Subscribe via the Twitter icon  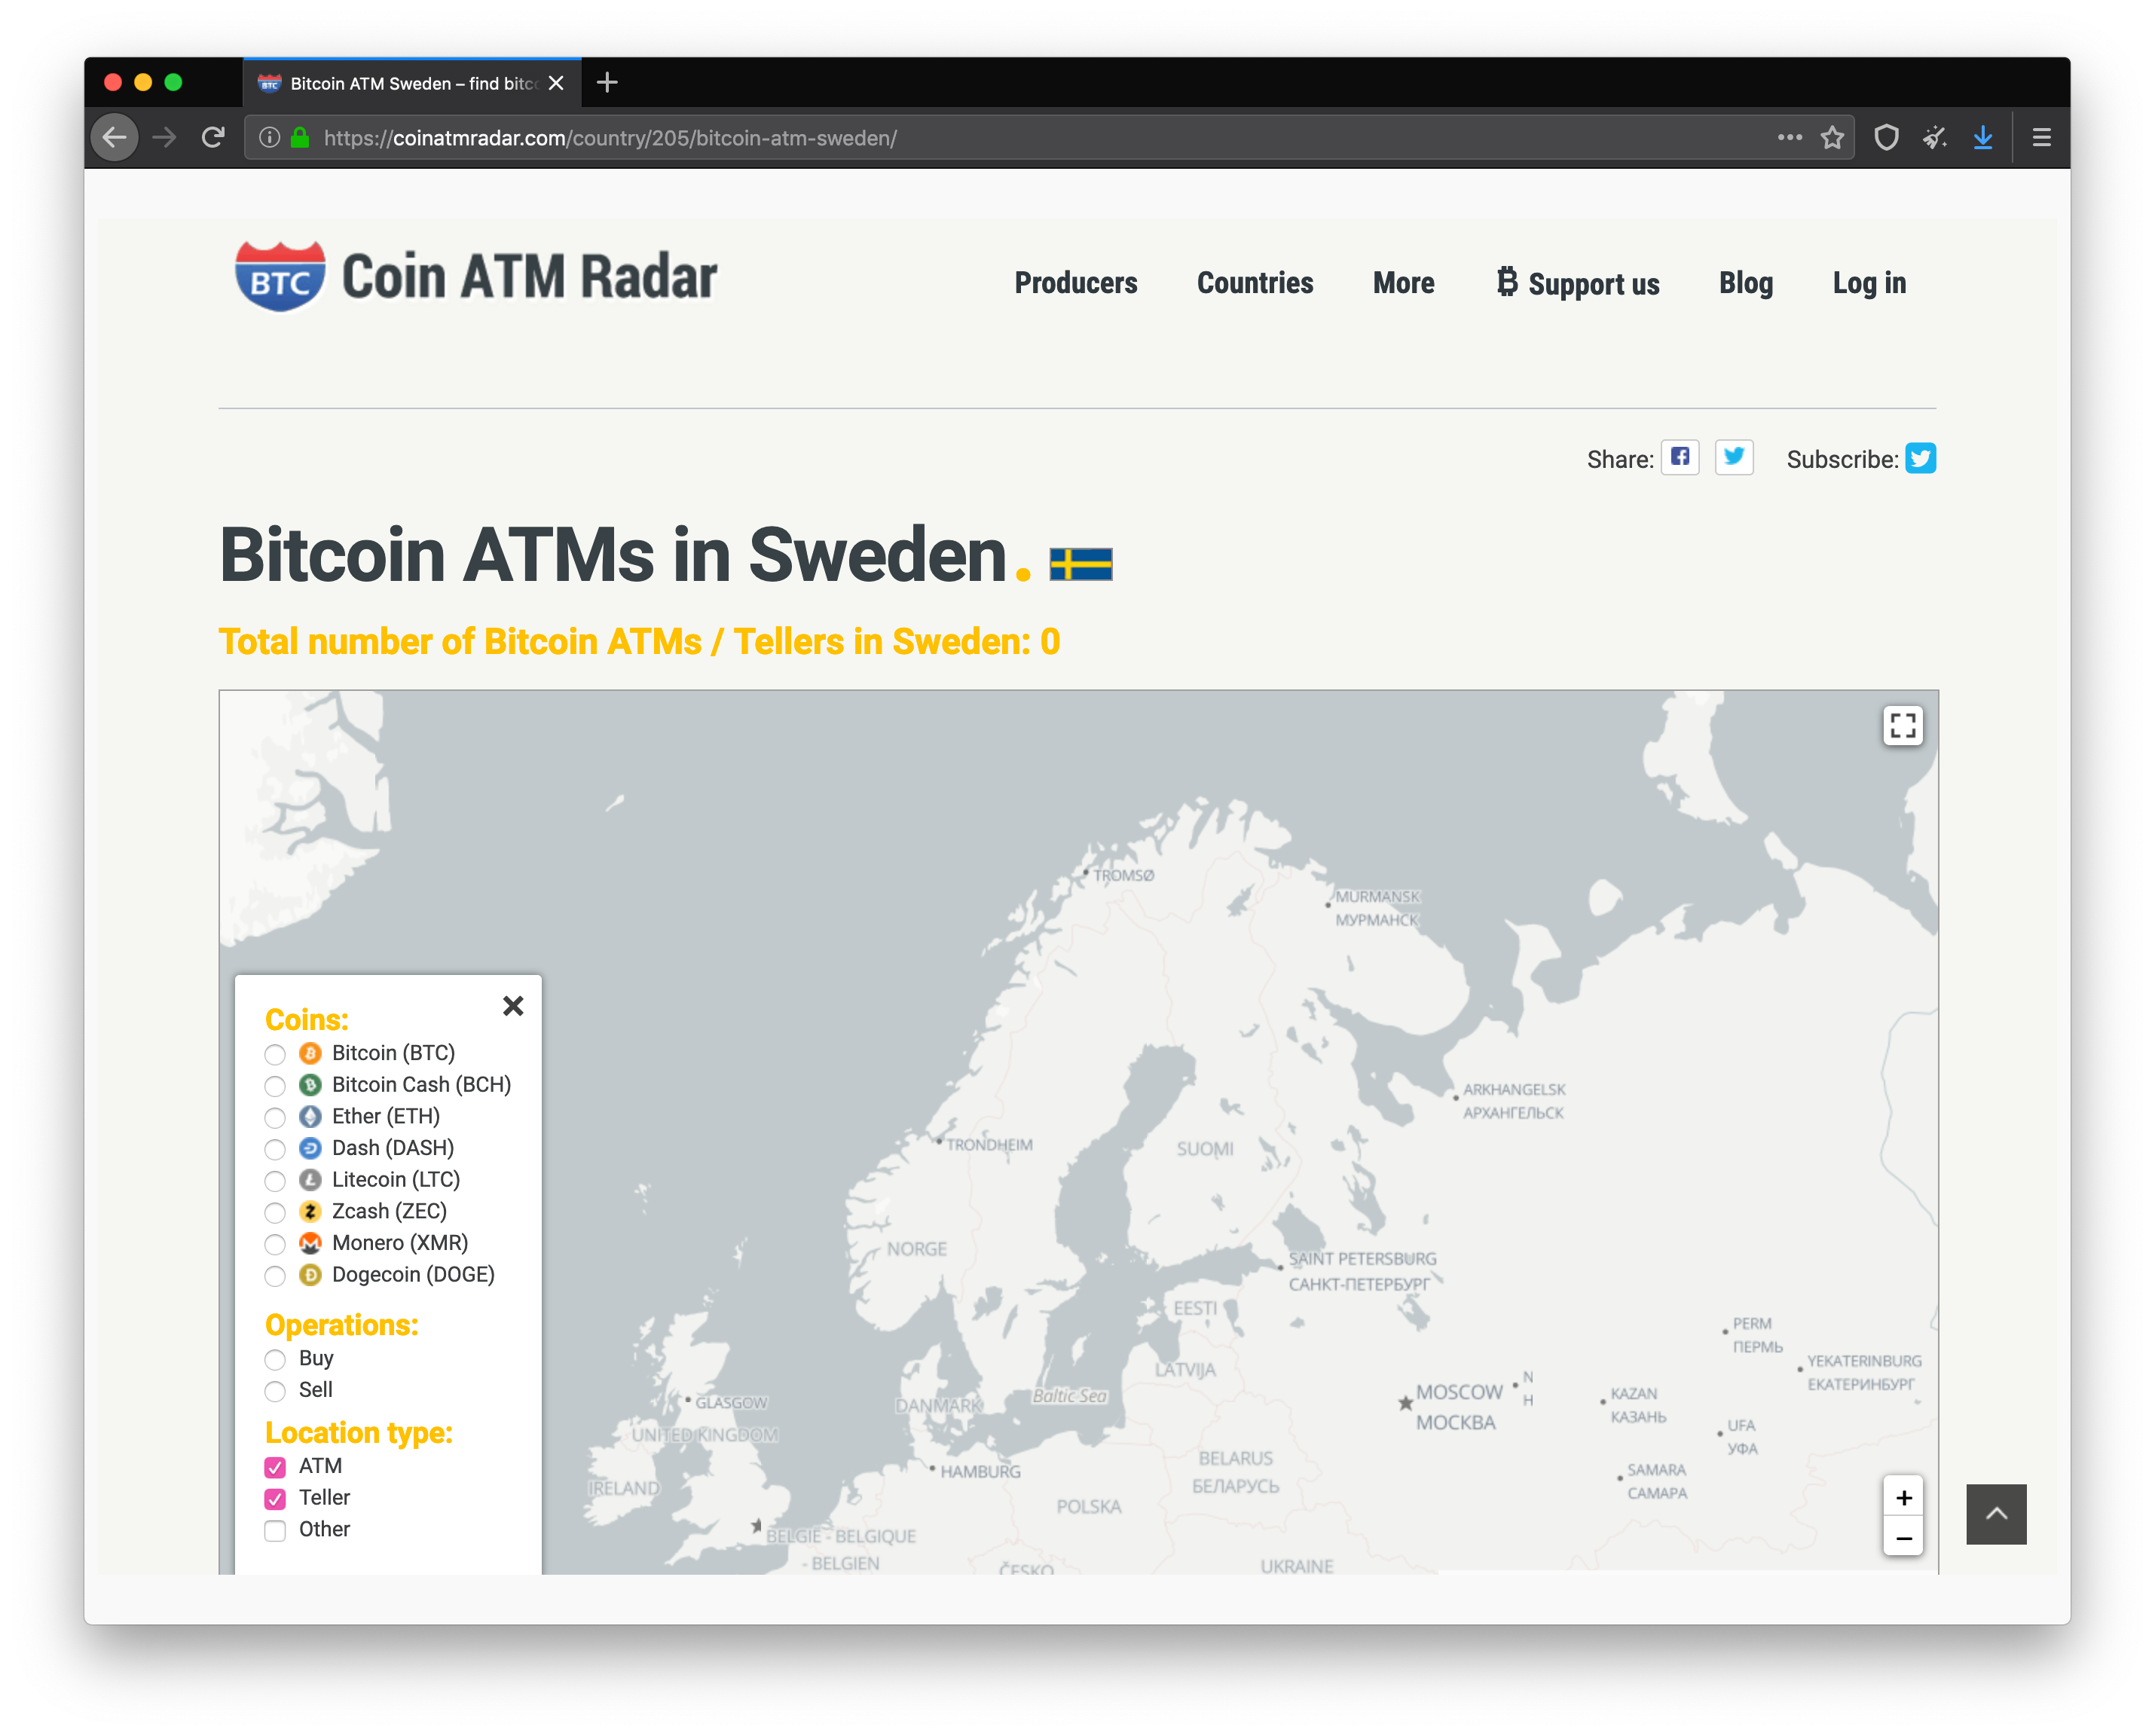[1920, 458]
